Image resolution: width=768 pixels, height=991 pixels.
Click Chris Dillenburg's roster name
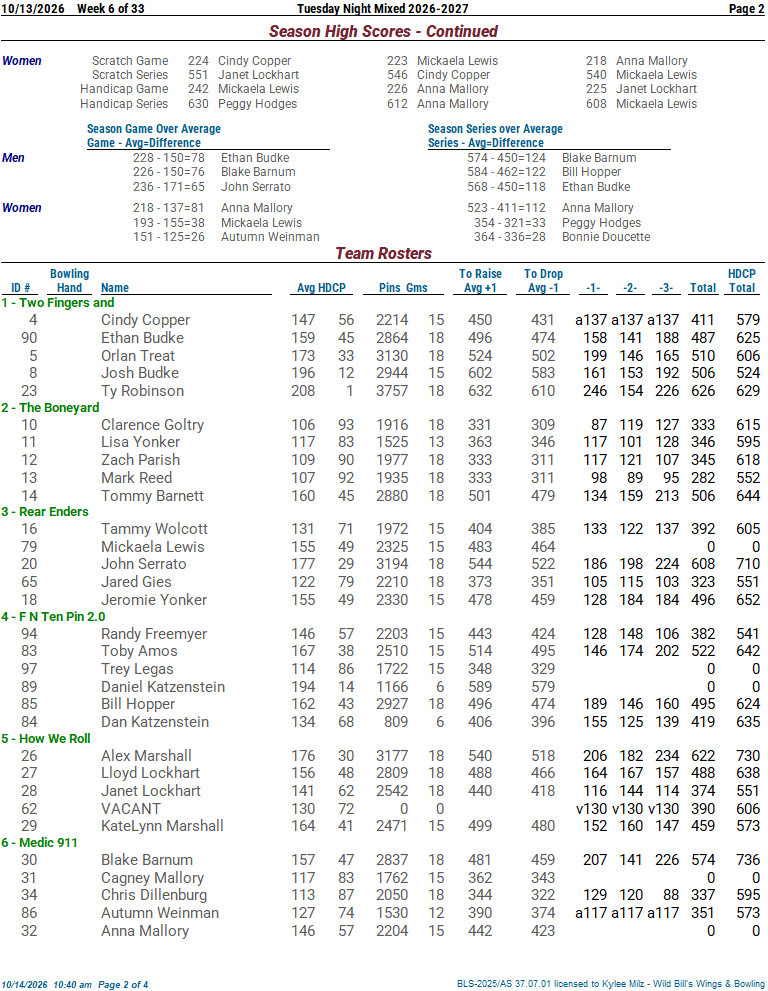[154, 896]
